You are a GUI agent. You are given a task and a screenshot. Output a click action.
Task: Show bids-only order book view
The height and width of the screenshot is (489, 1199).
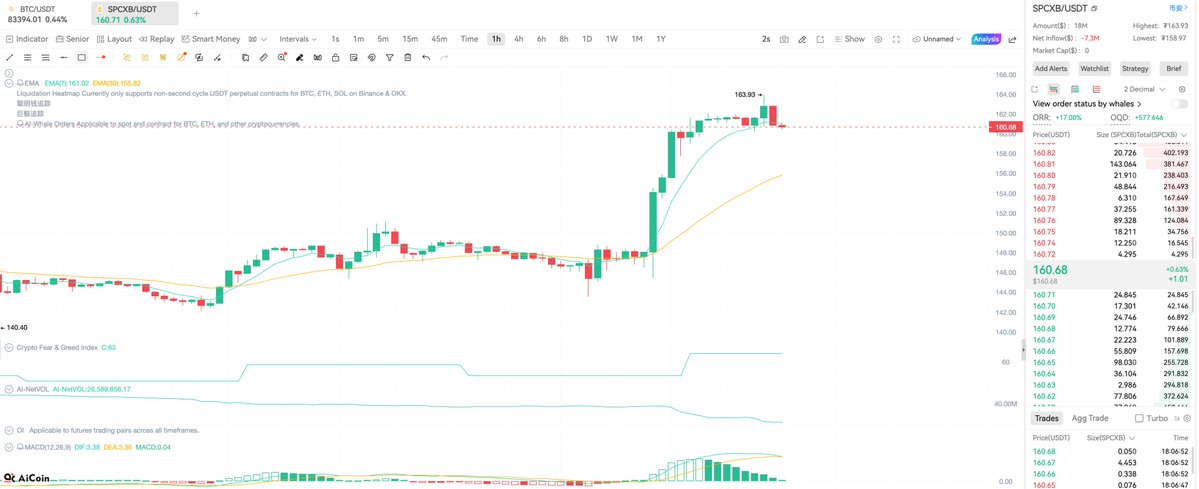1074,90
